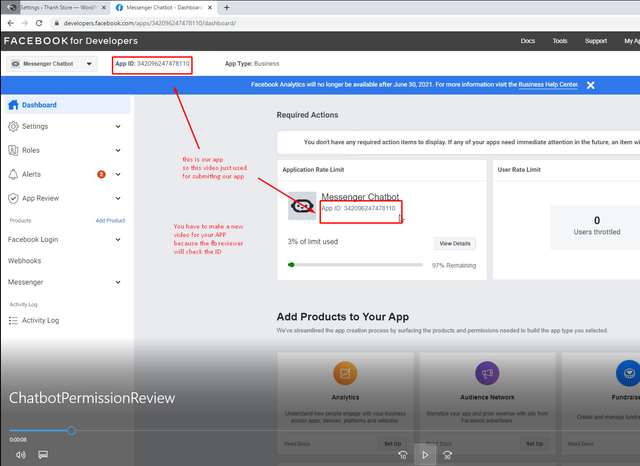Click the Messenger Chatbot app robot icon

point(302,206)
